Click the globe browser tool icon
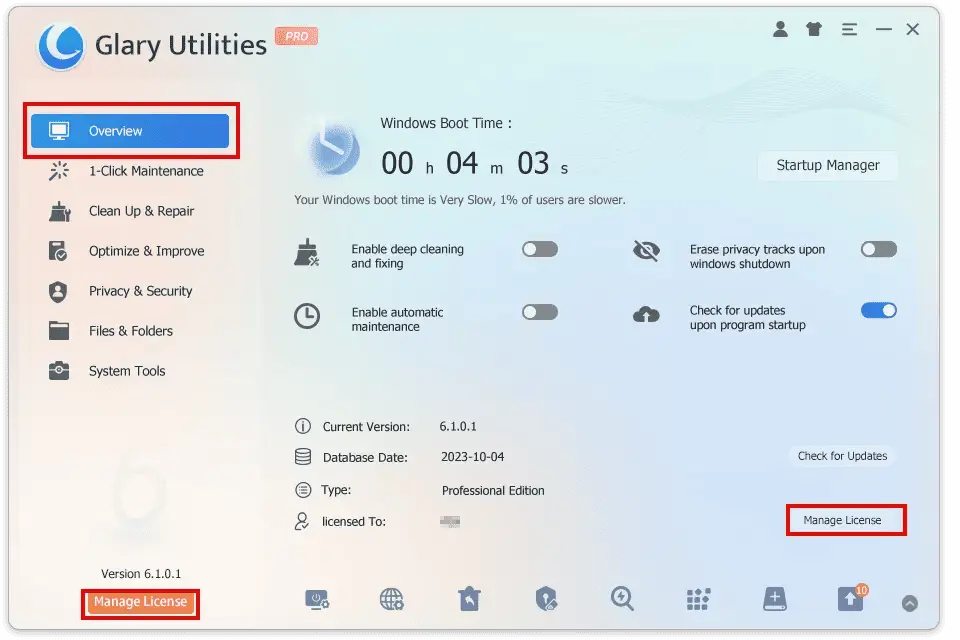960x640 pixels. (x=391, y=599)
